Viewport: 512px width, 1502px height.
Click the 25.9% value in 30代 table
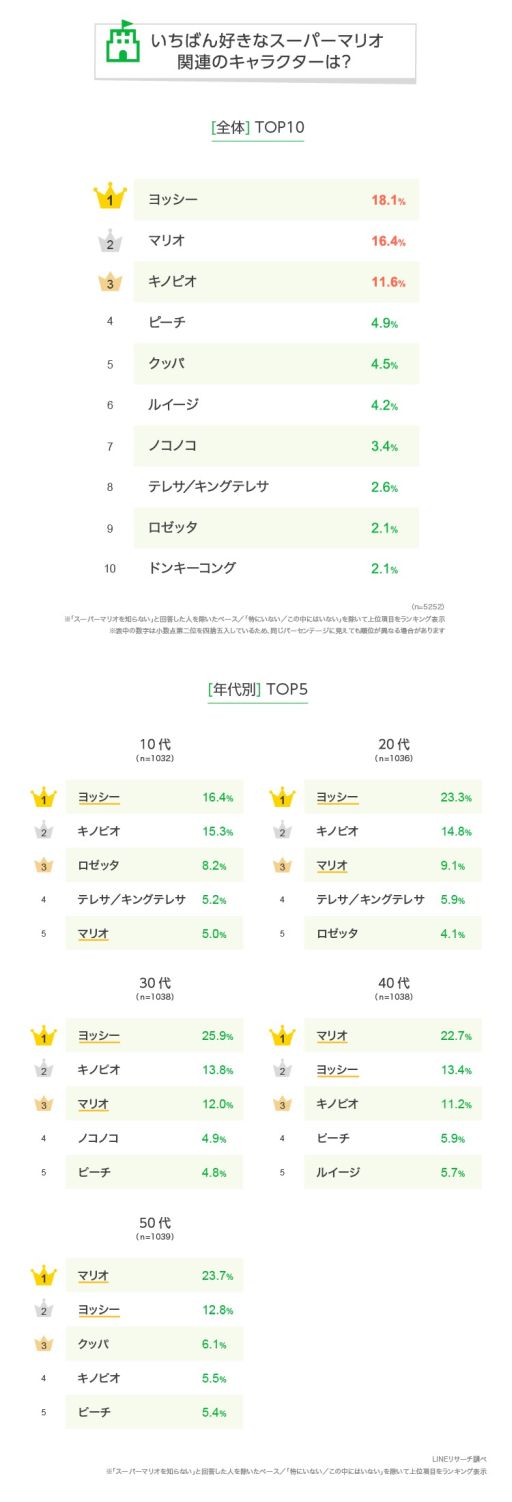pyautogui.click(x=218, y=1036)
